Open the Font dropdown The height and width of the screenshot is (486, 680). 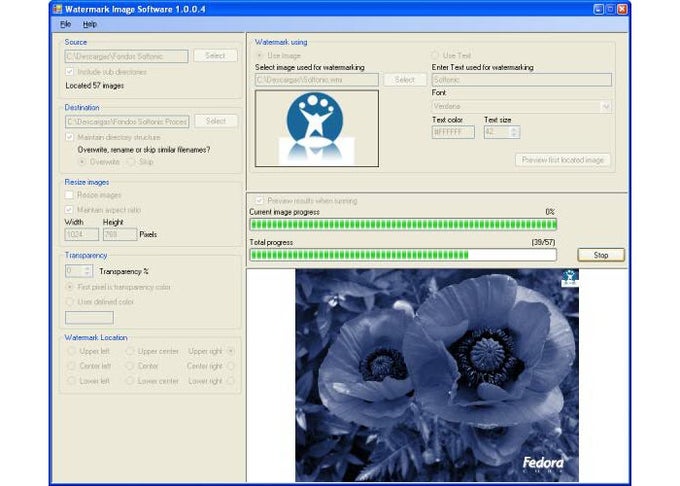pos(522,106)
